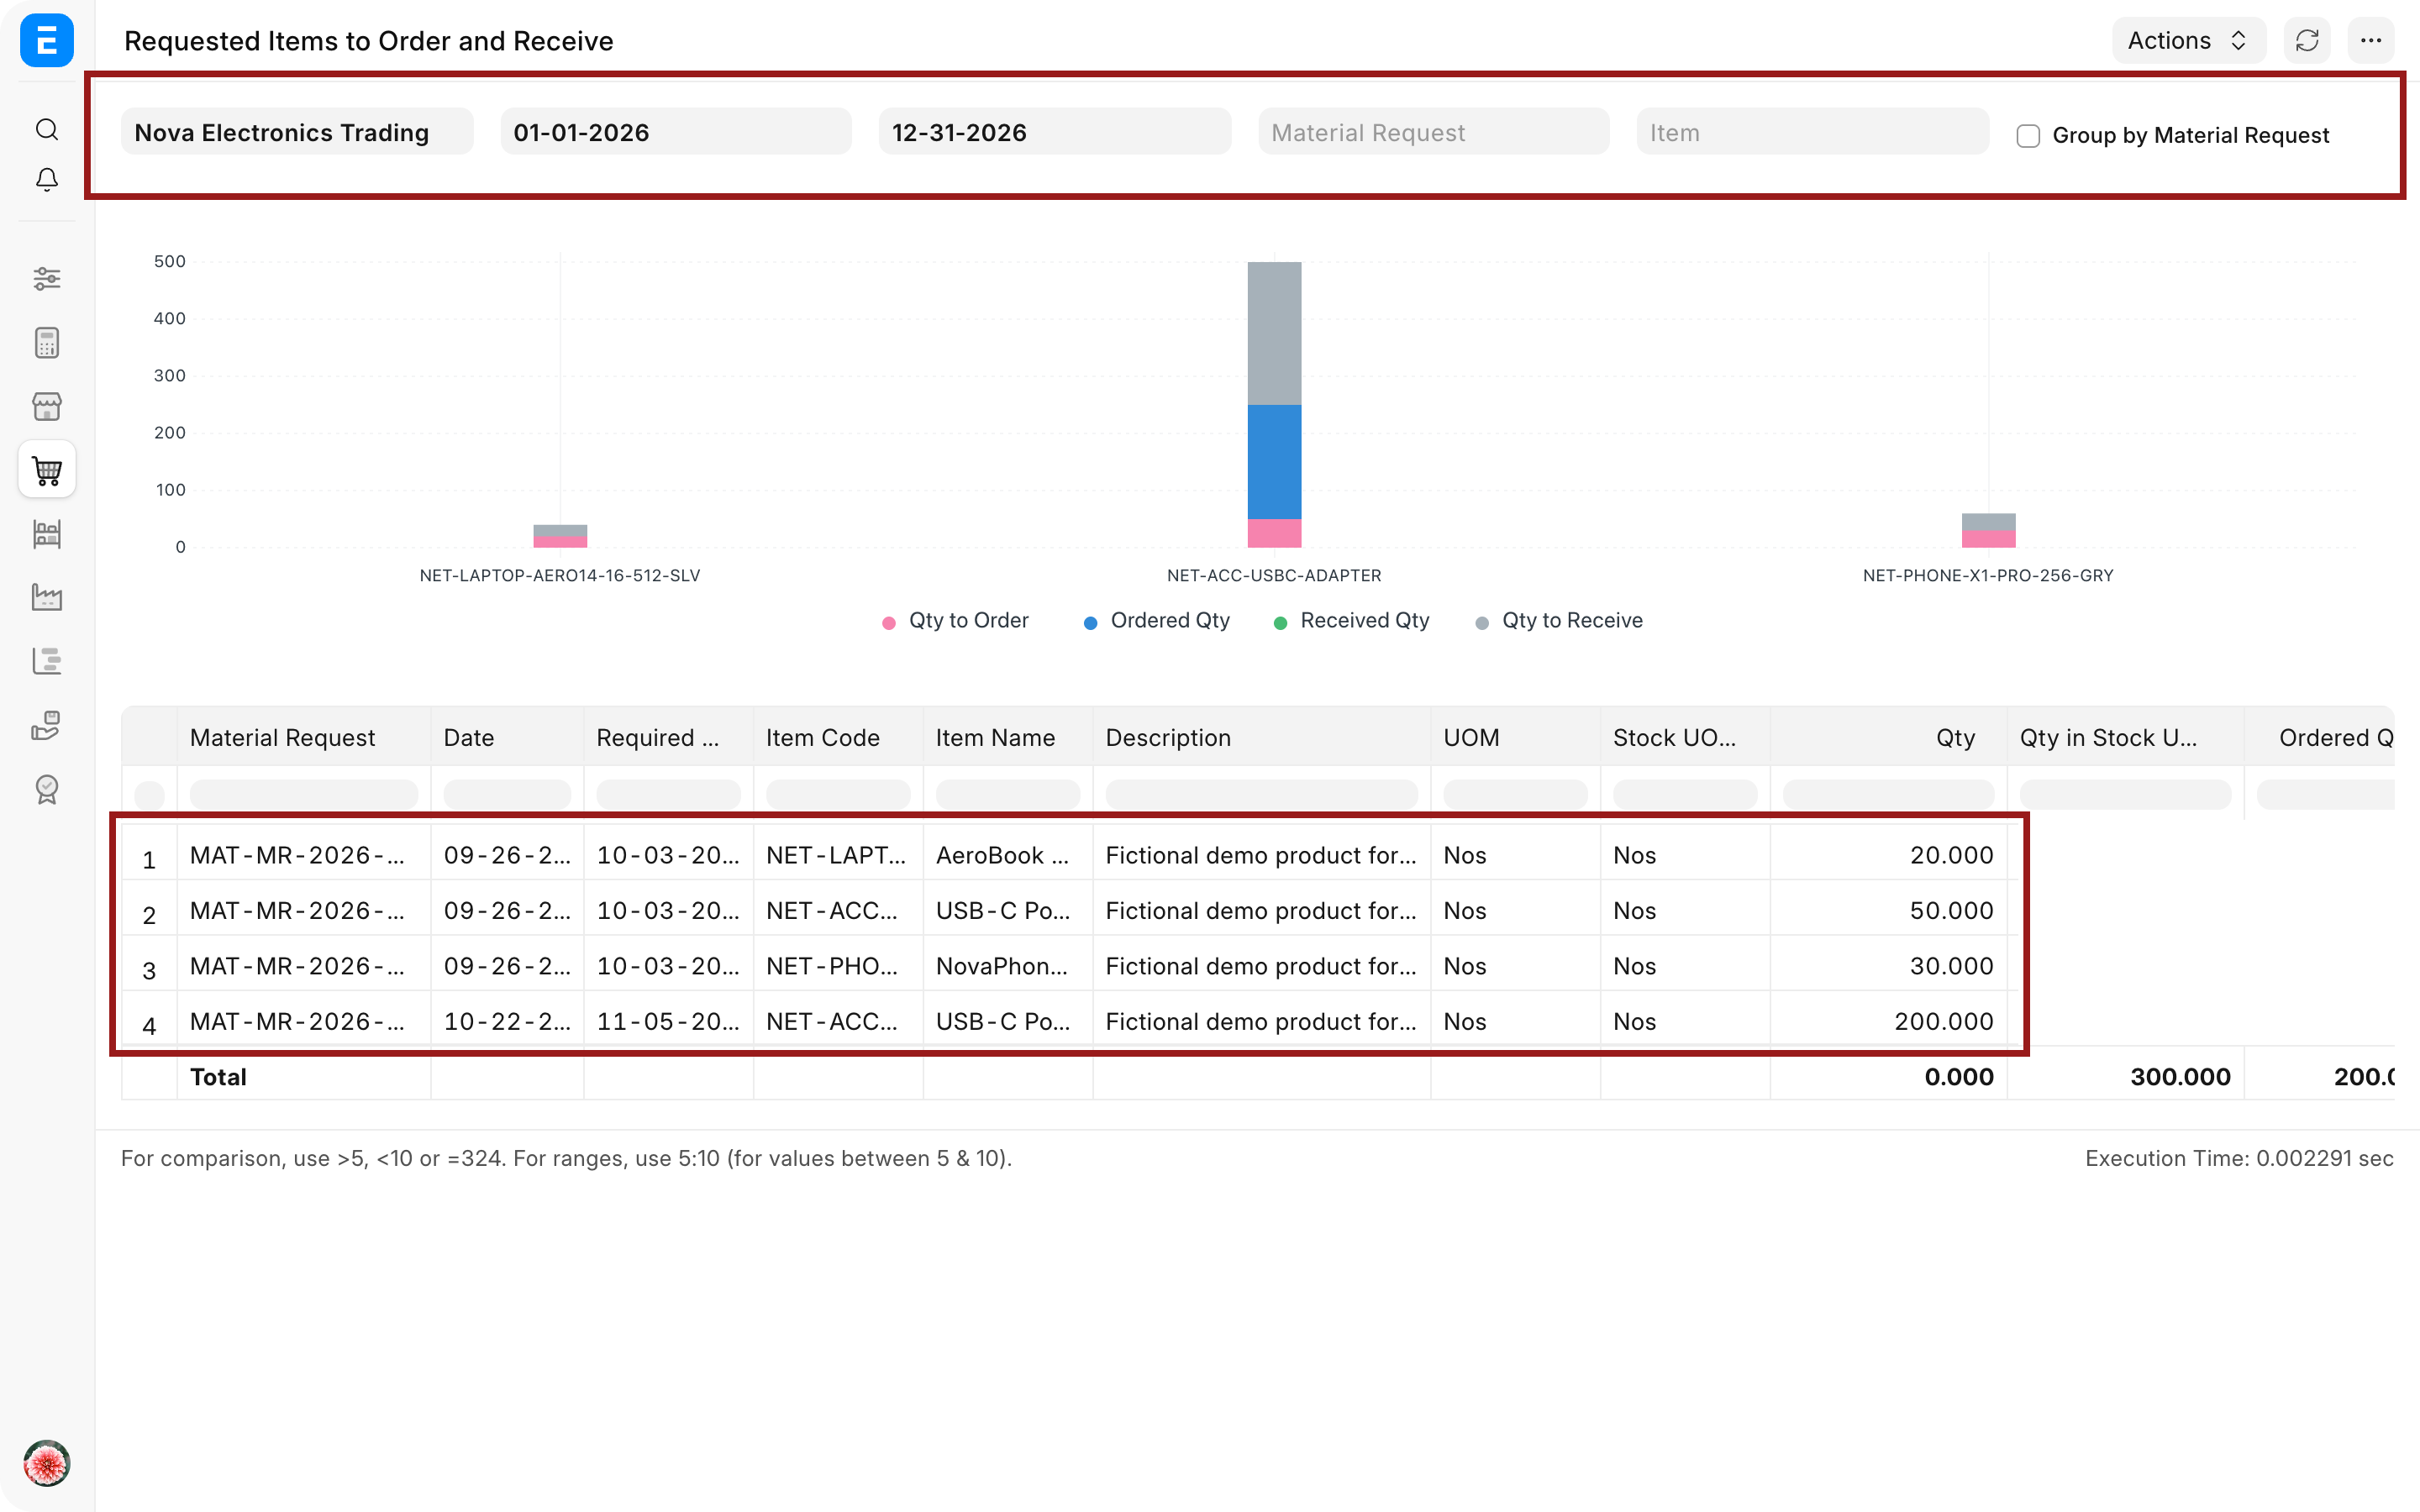Open the Nova Electronics Trading company field
Image resolution: width=2420 pixels, height=1512 pixels.
click(297, 132)
